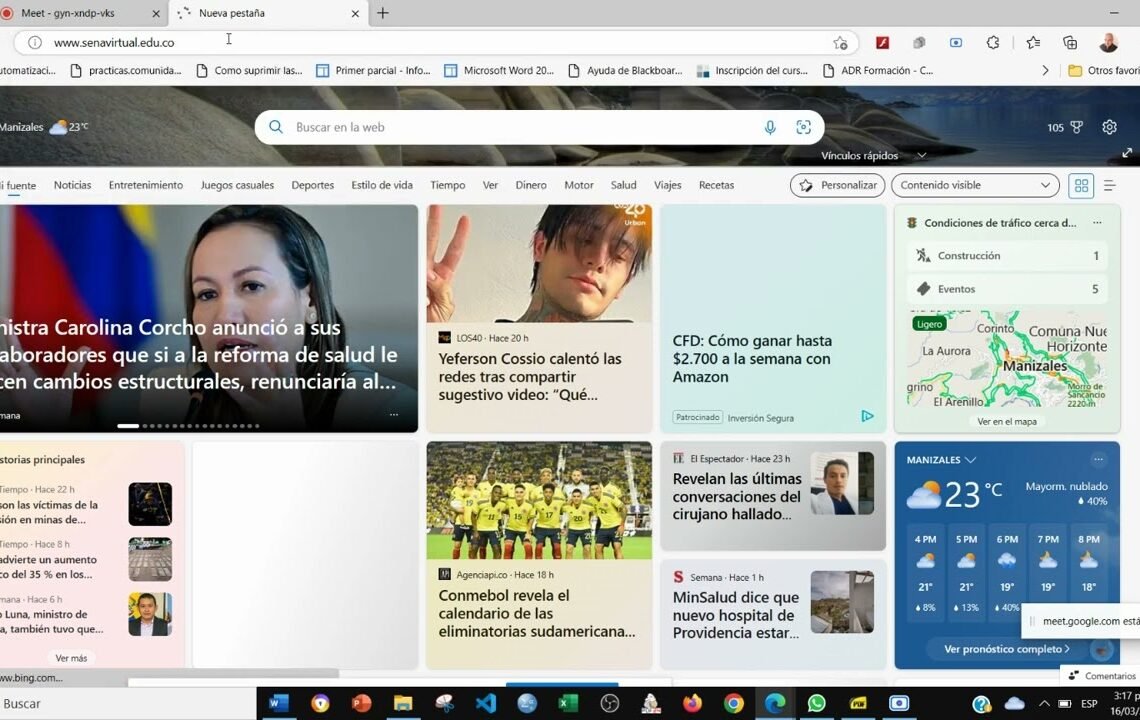Click the Personalizar button
Image resolution: width=1140 pixels, height=720 pixels.
tap(838, 185)
